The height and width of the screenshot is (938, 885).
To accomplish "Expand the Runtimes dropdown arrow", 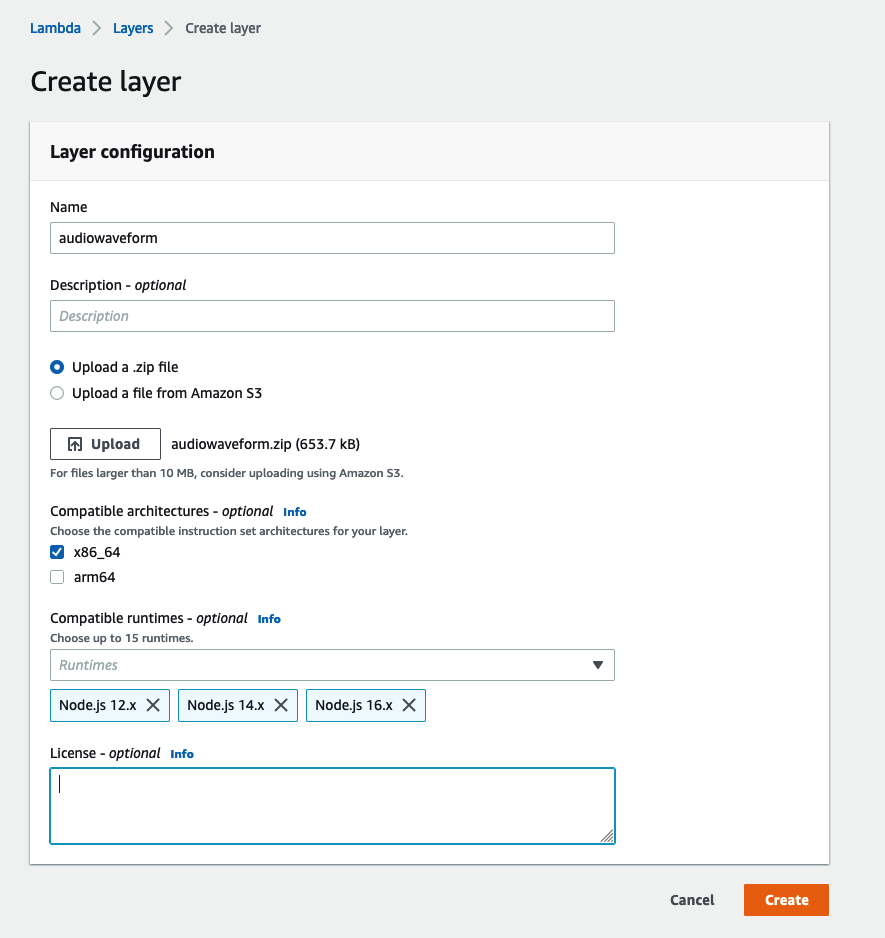I will point(598,665).
